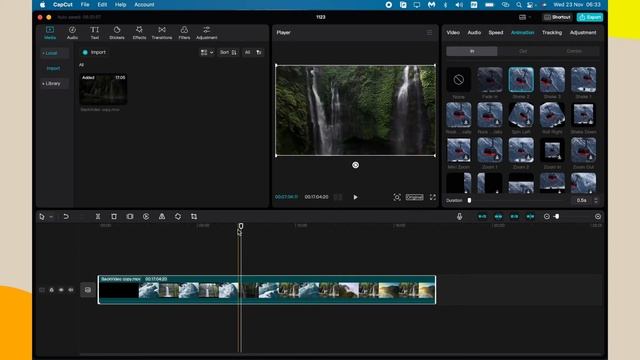Open the Effects panel
640x360 pixels.
(x=139, y=33)
